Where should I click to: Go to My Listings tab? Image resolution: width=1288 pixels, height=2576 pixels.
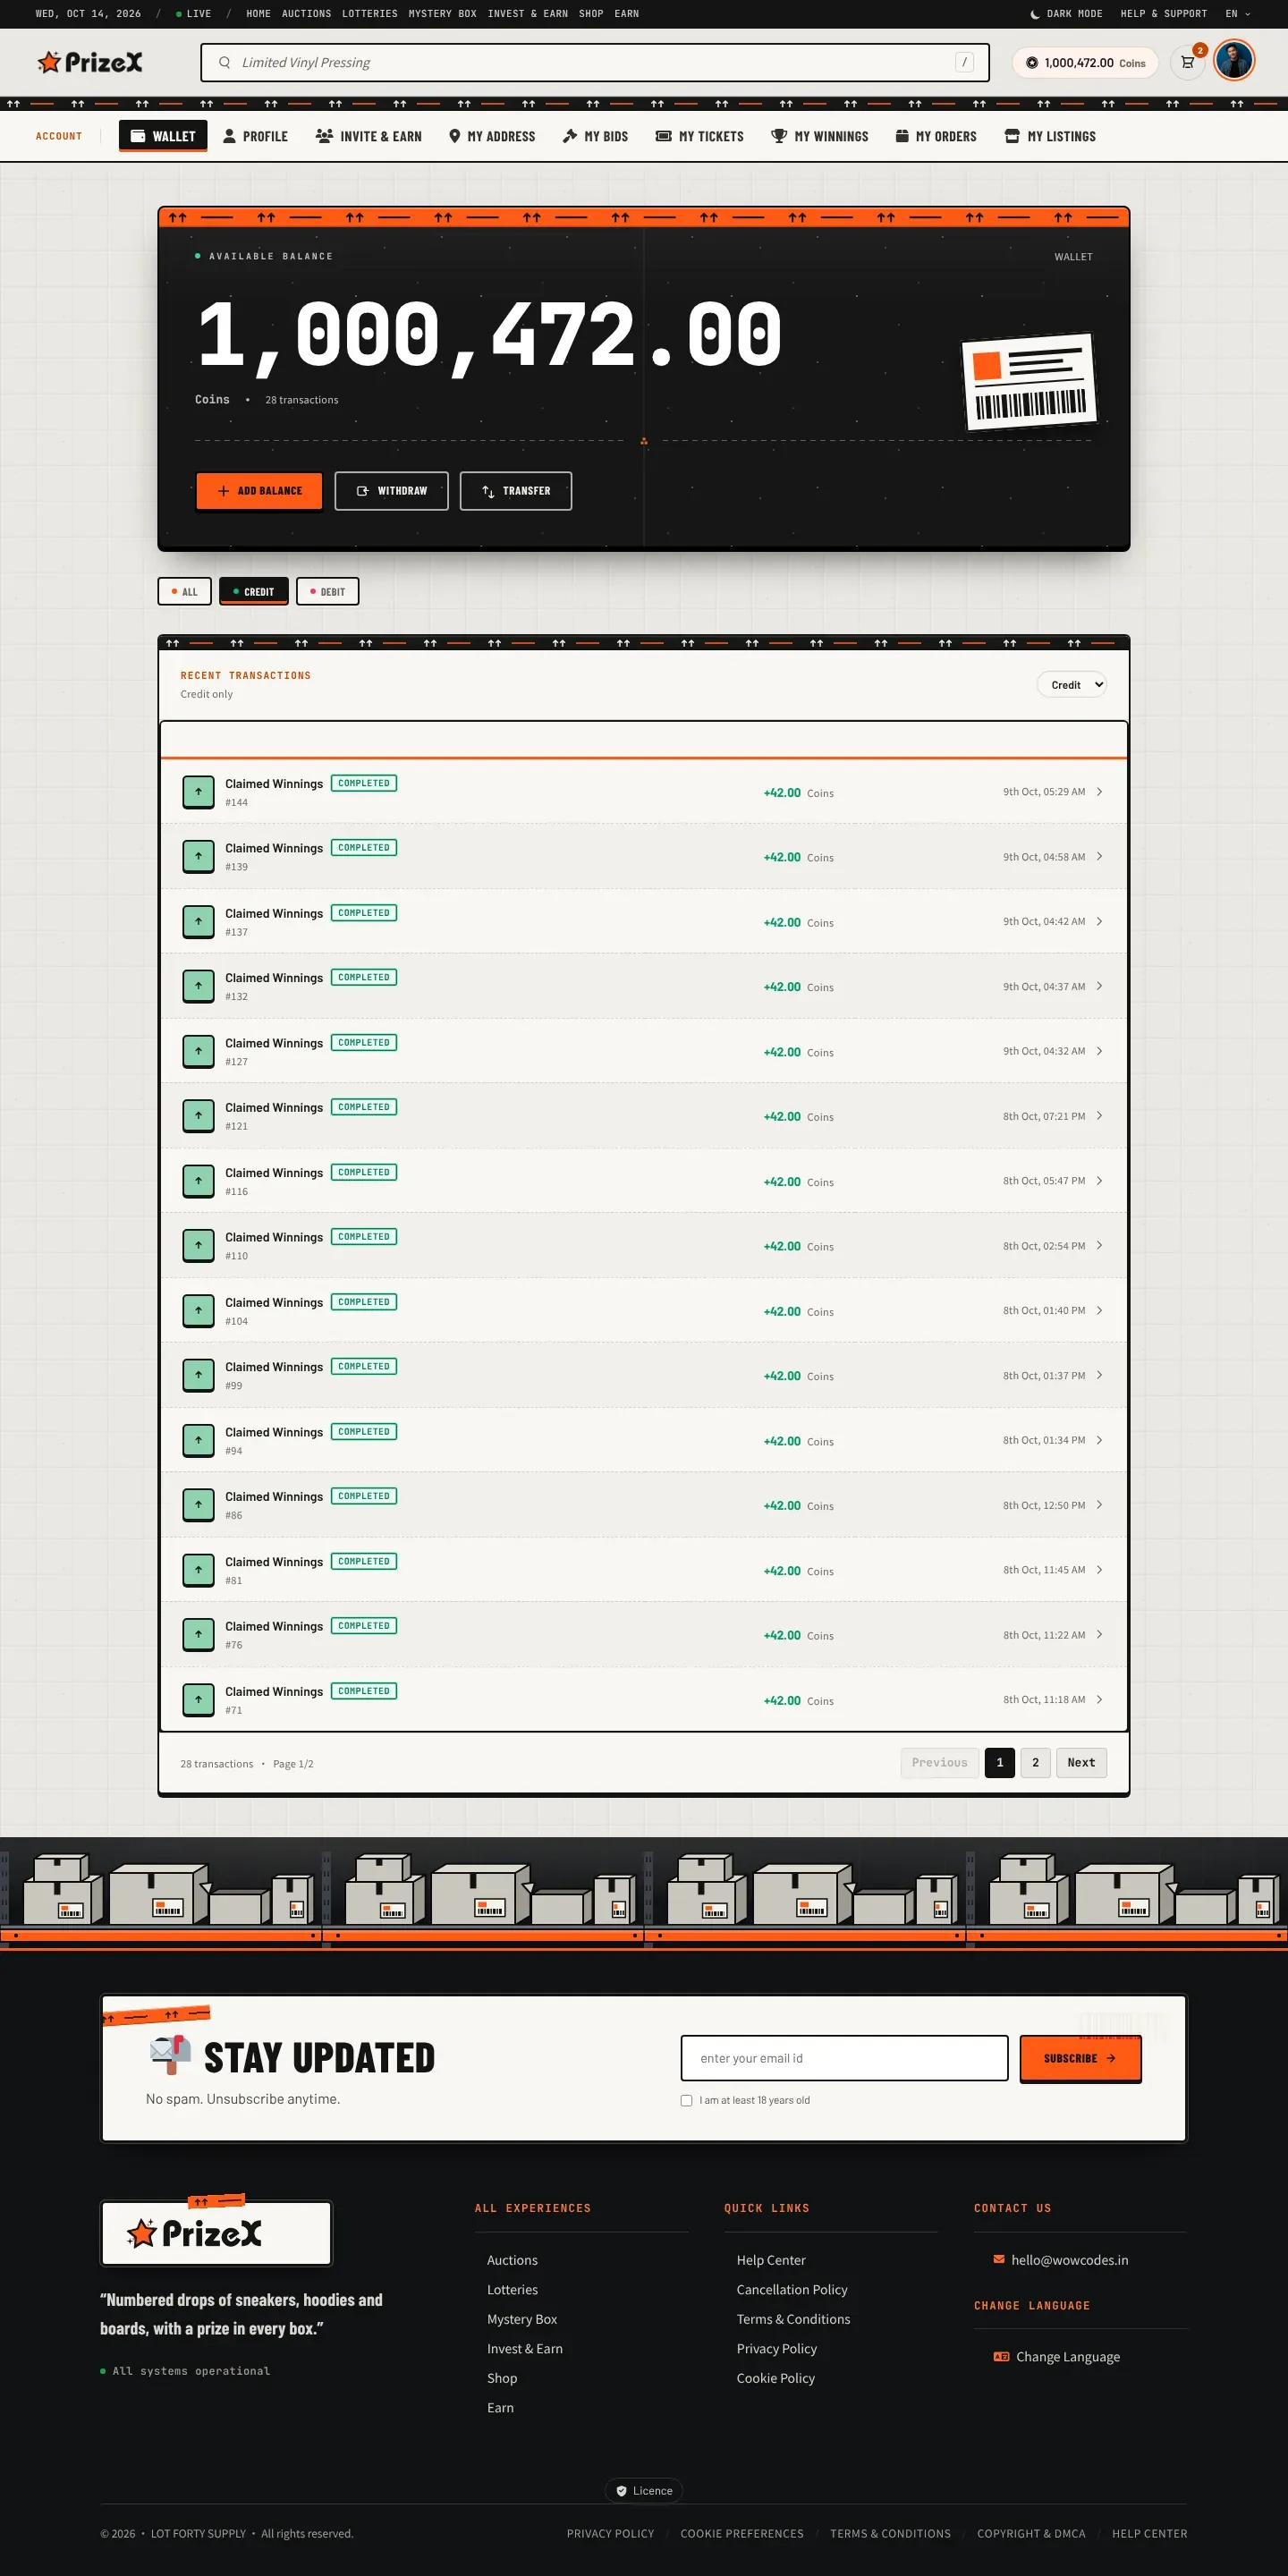pyautogui.click(x=1050, y=136)
